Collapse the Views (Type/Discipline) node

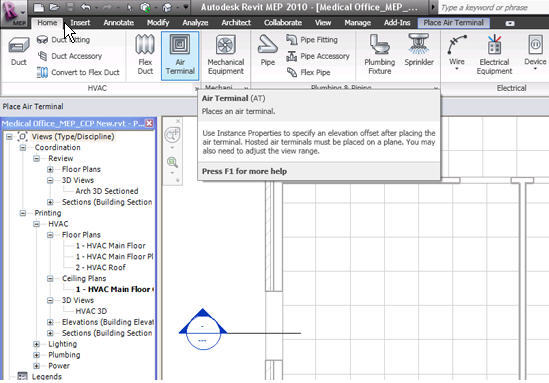click(x=9, y=137)
